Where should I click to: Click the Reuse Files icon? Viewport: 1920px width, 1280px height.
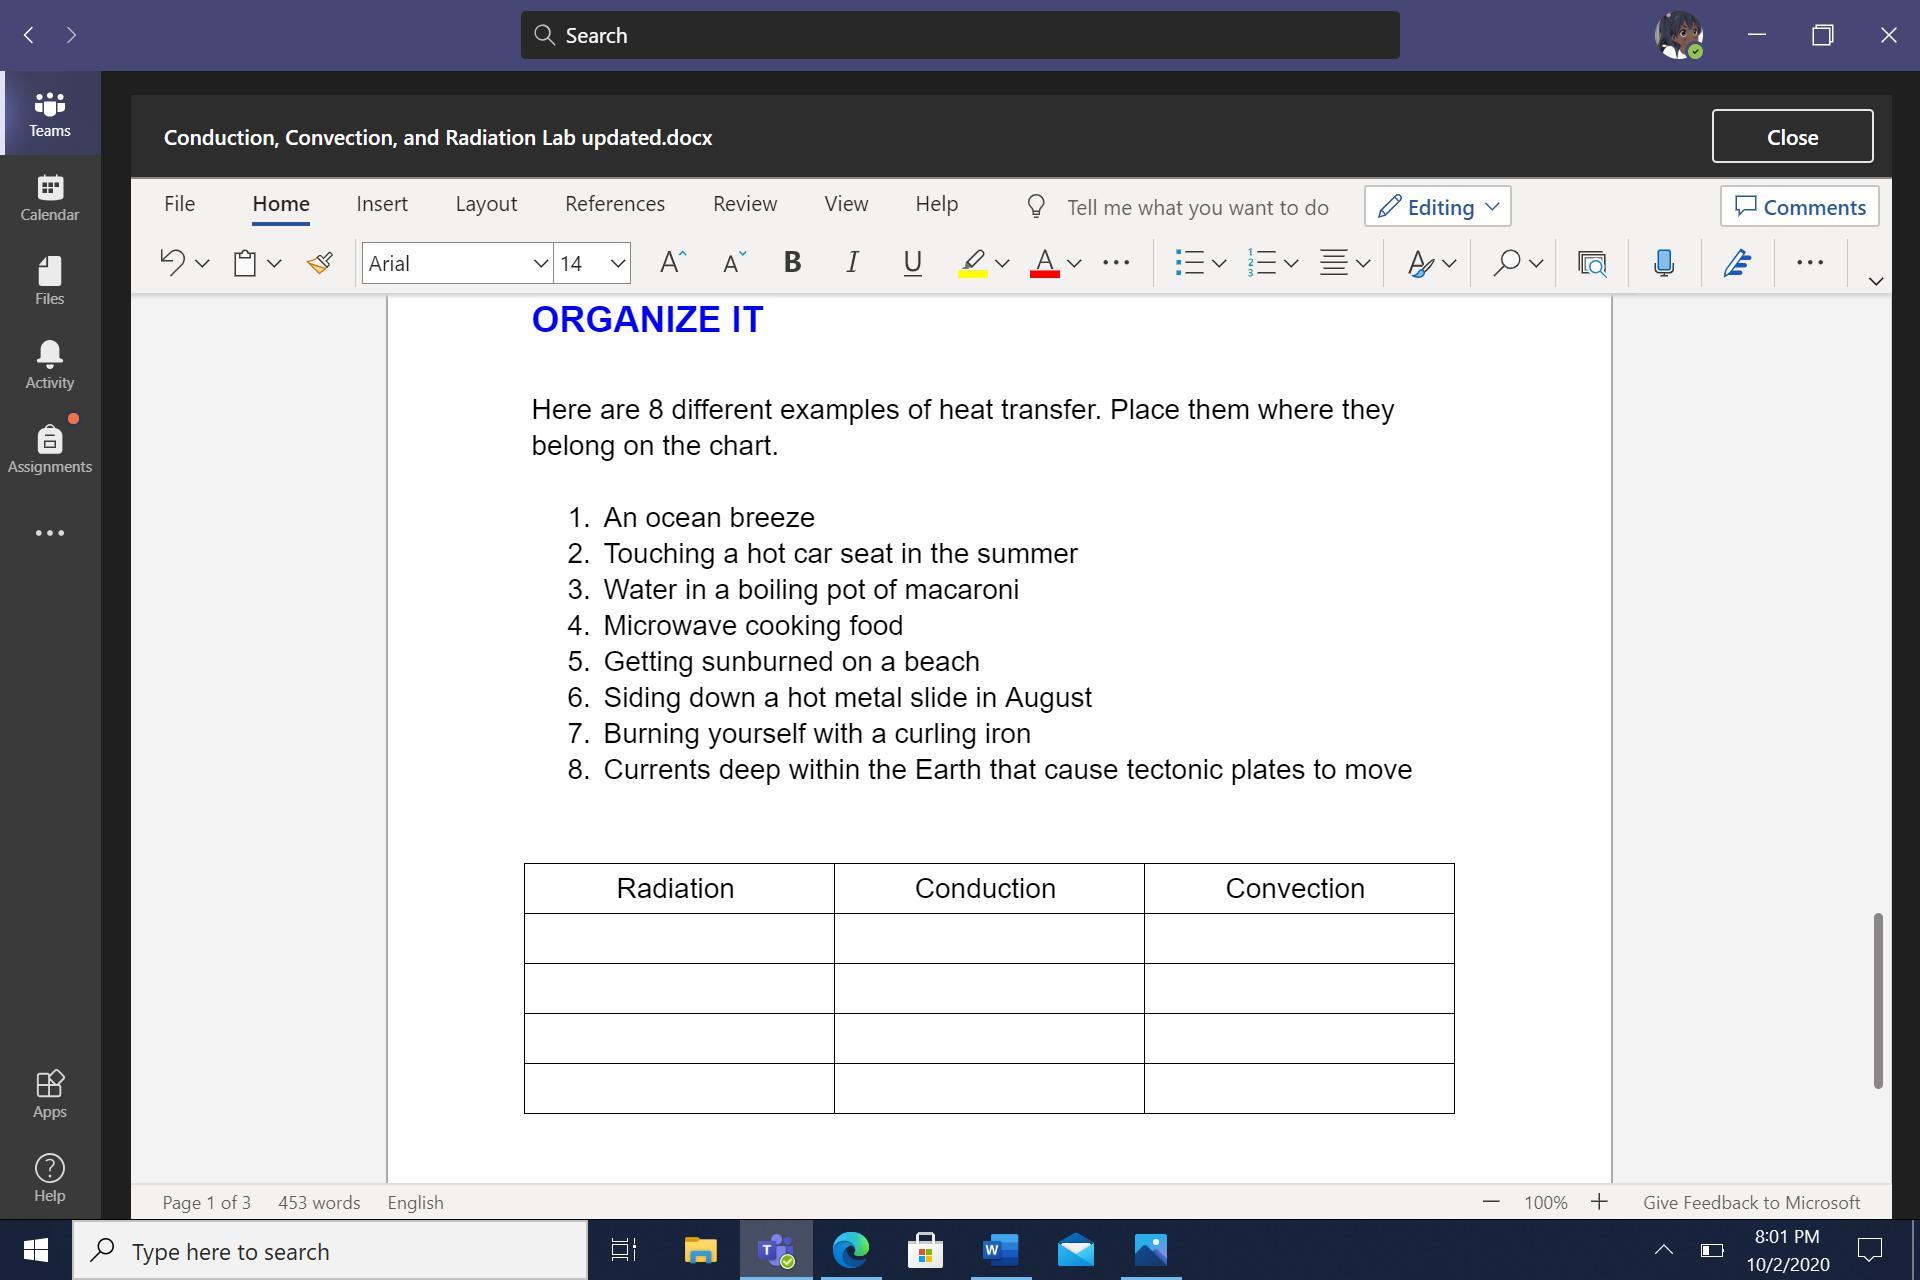(1591, 263)
